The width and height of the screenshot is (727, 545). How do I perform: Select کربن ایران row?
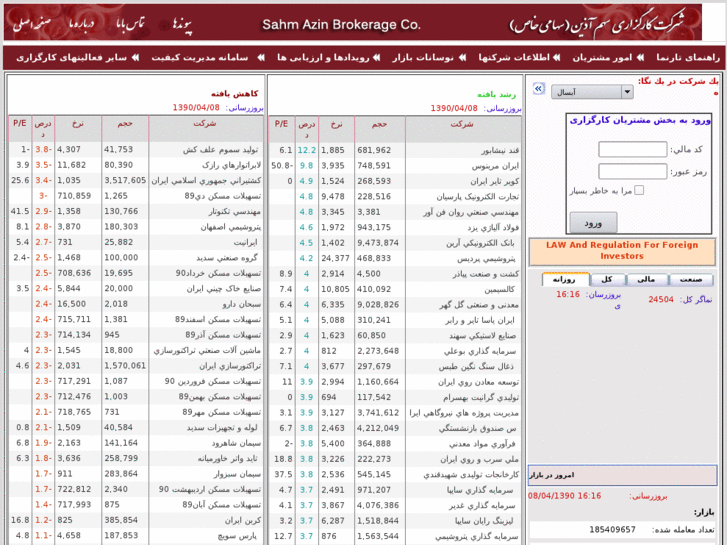[x=136, y=520]
